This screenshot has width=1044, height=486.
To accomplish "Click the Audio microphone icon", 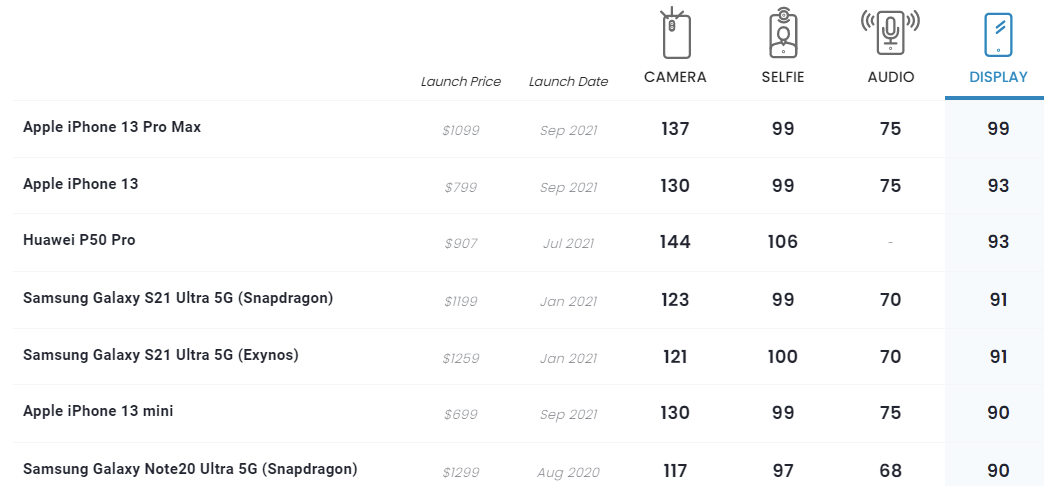I will 890,33.
